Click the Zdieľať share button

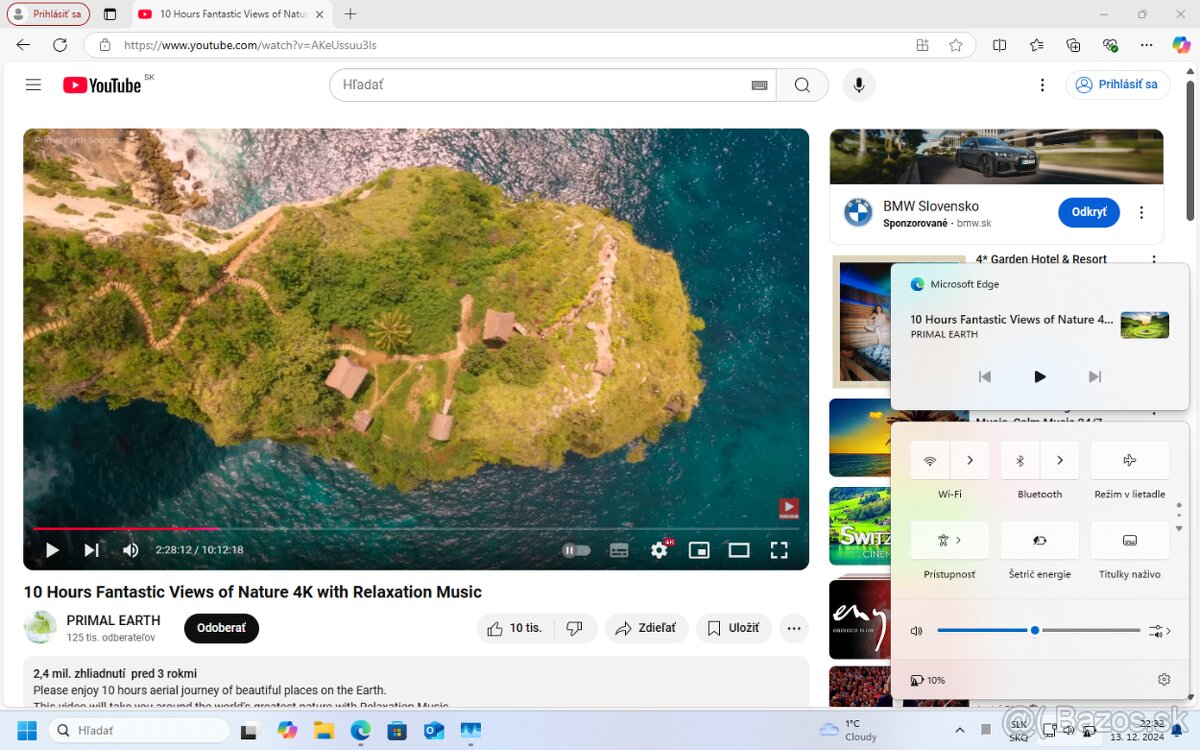point(646,628)
